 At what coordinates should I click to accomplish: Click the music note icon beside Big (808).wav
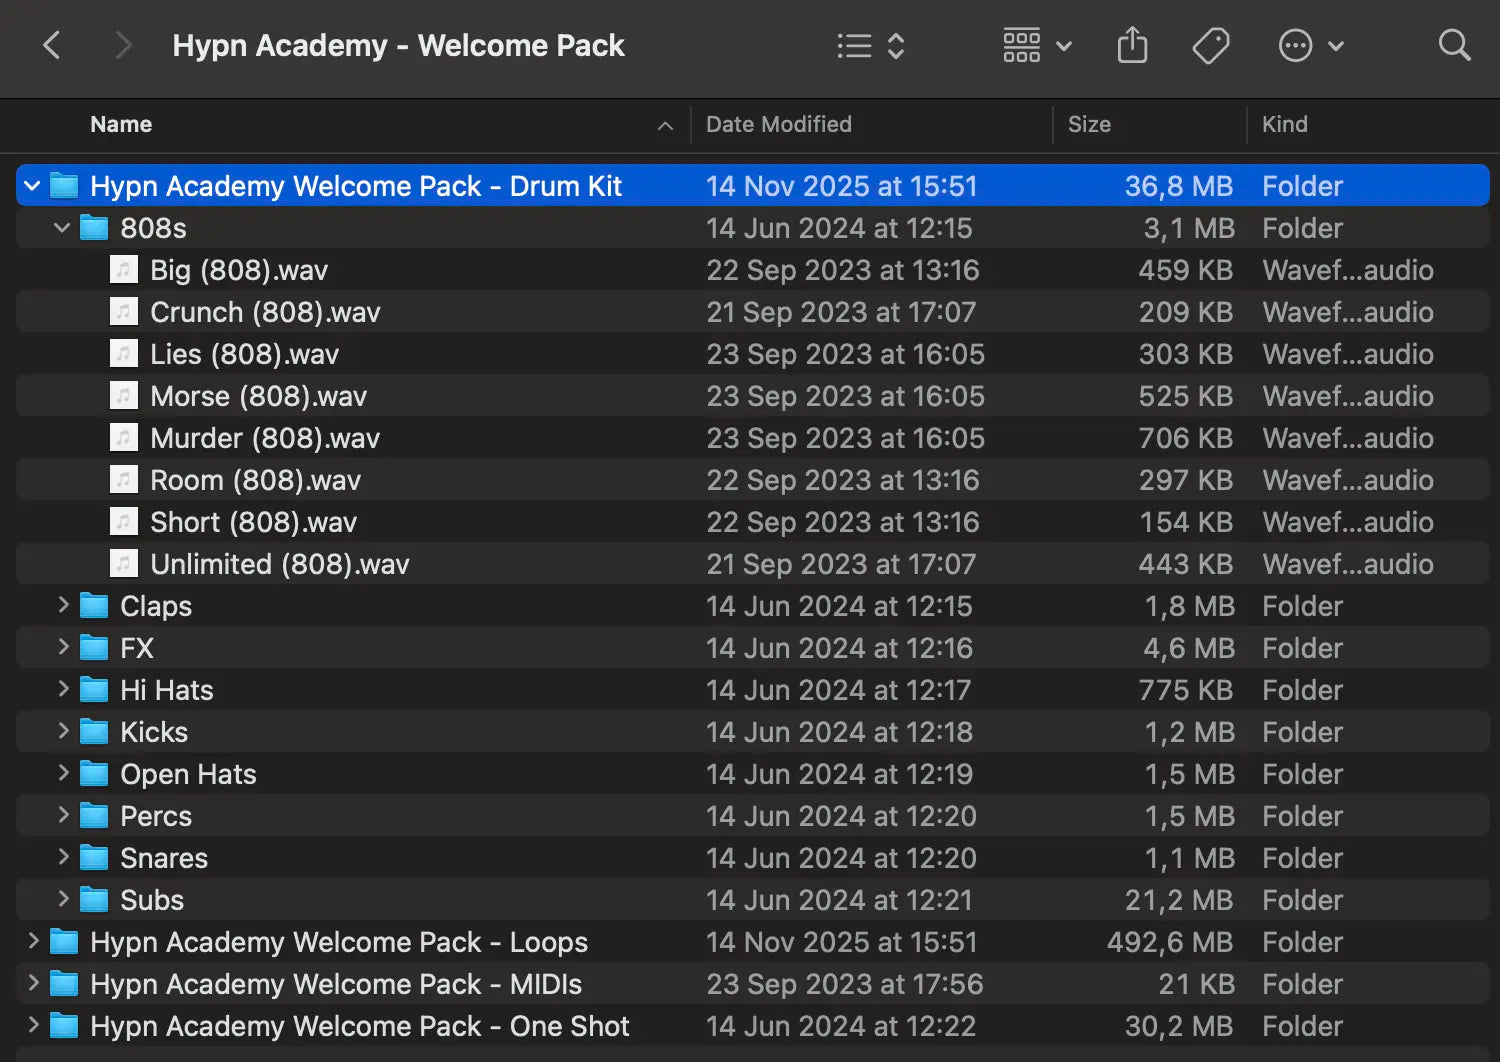(x=123, y=269)
